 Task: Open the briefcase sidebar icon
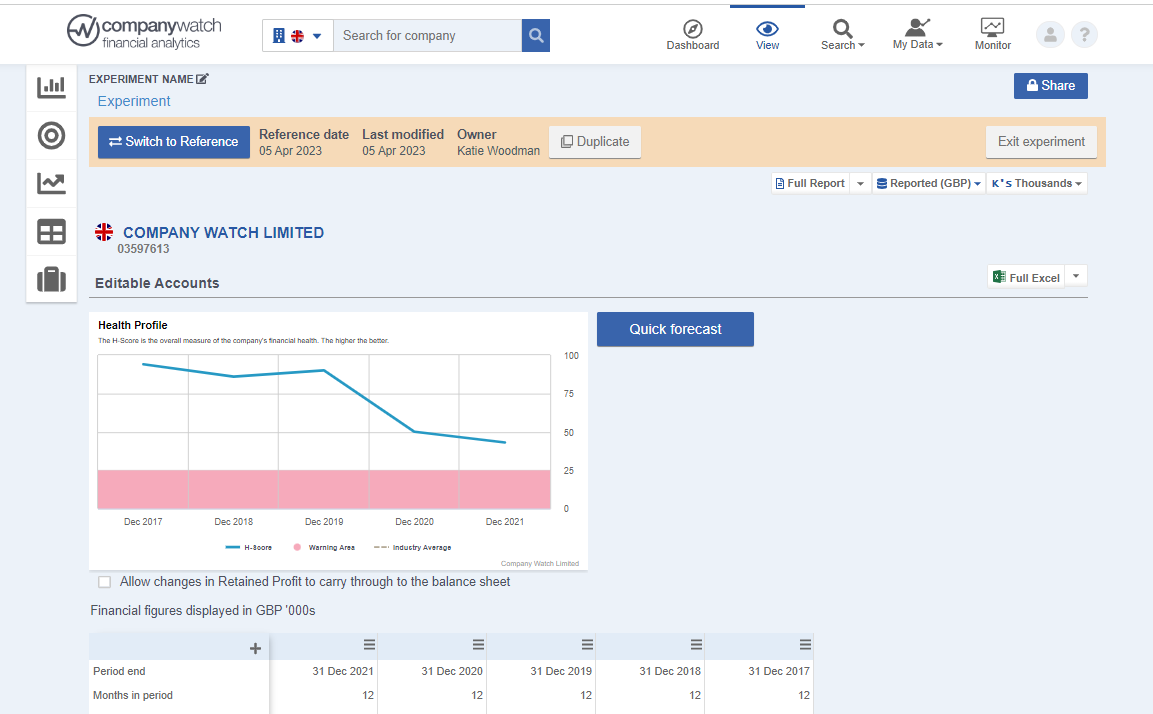(x=51, y=279)
